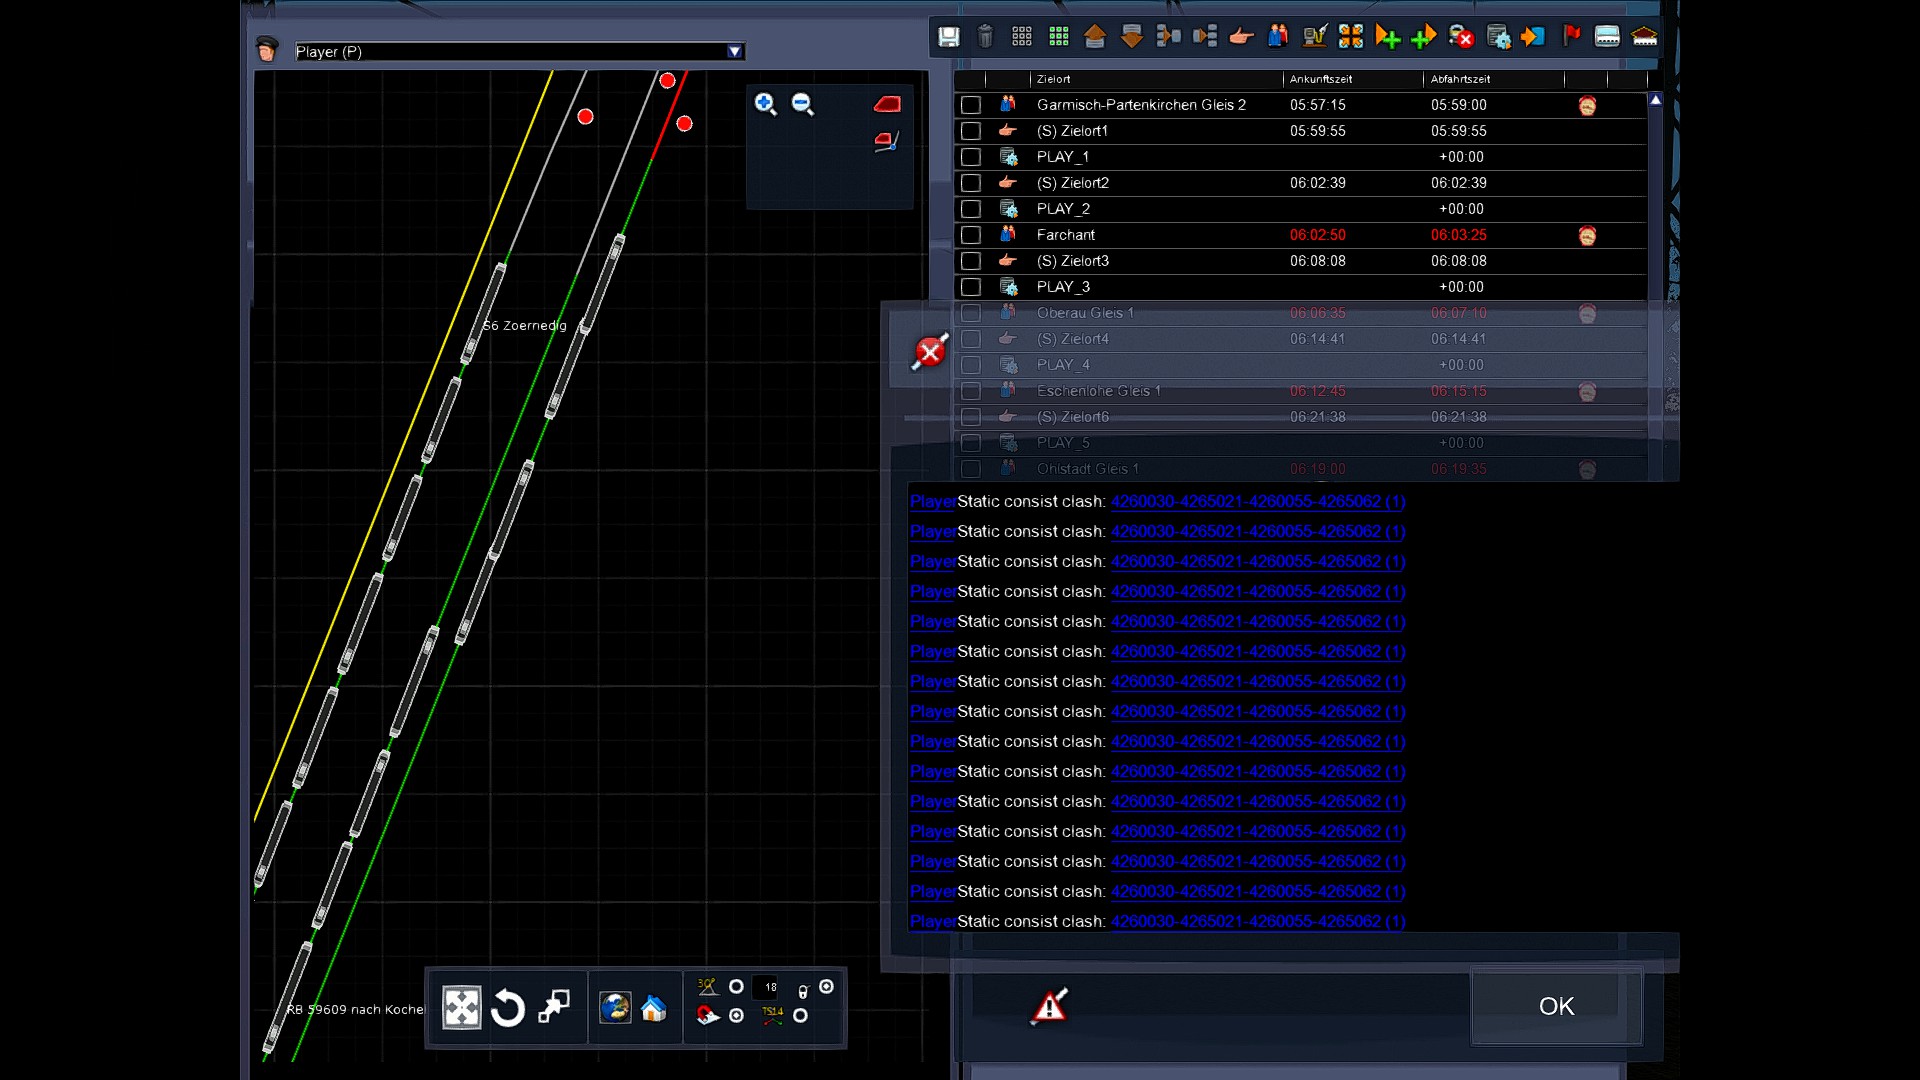The width and height of the screenshot is (1920, 1080).
Task: Click the timetable scrollbar up arrow
Action: tap(1656, 100)
